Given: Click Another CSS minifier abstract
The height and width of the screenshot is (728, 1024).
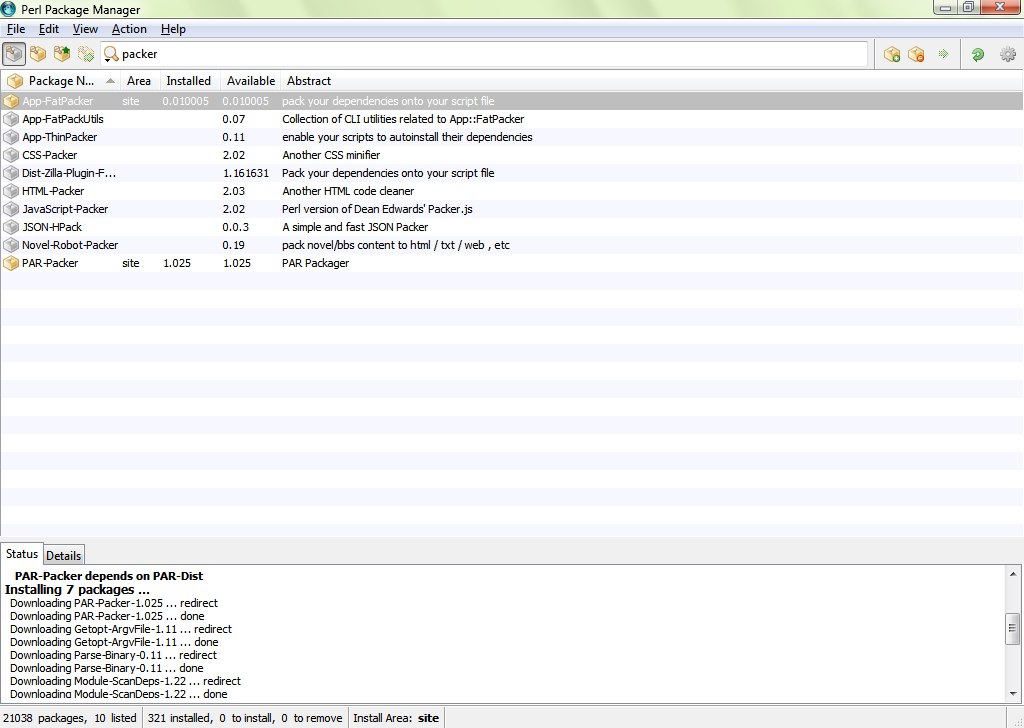Looking at the screenshot, I should pos(331,155).
